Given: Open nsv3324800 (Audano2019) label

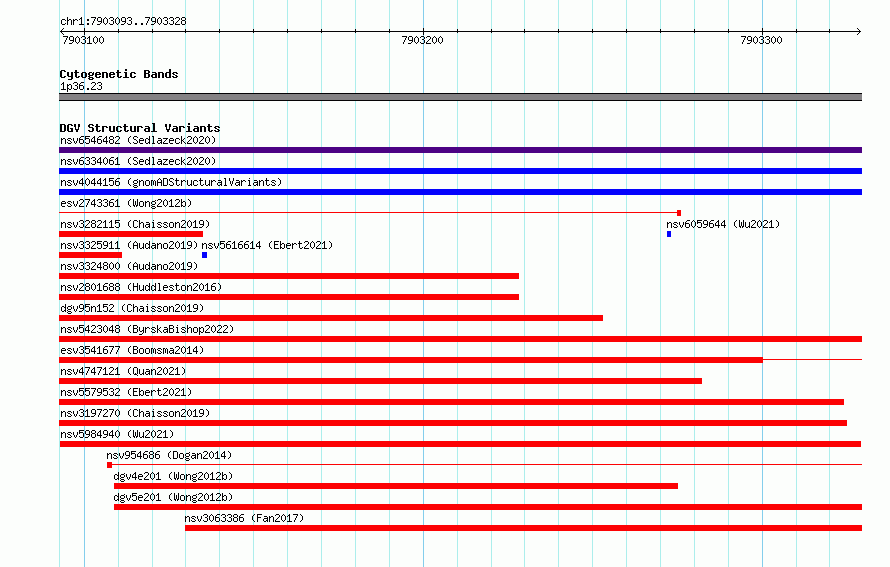Looking at the screenshot, I should click(129, 266).
